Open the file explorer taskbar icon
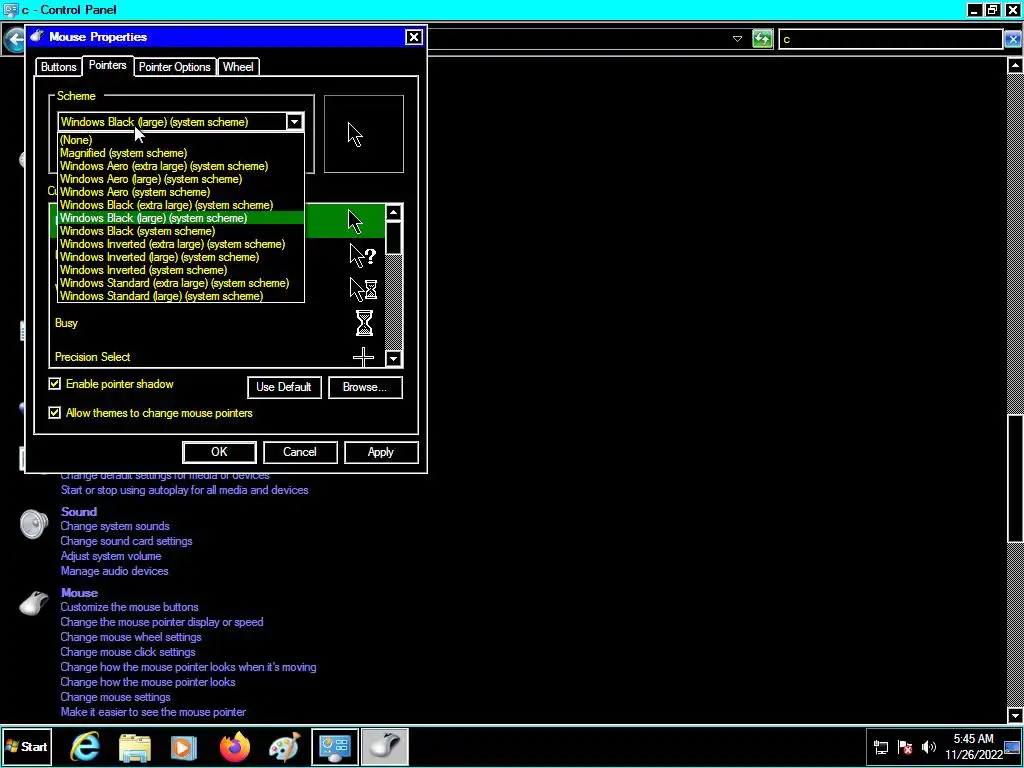The width and height of the screenshot is (1024, 768). click(x=135, y=746)
